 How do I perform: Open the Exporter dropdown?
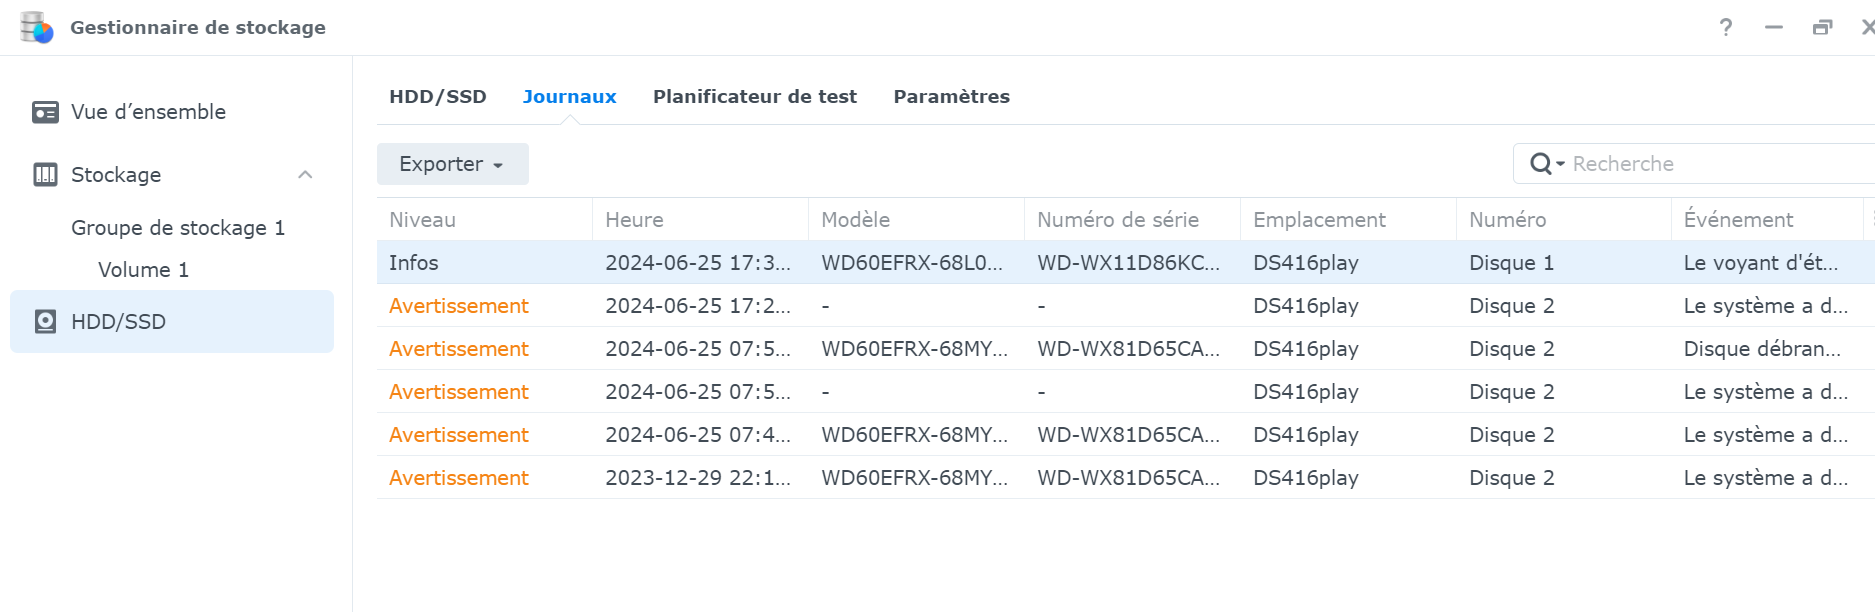[452, 164]
